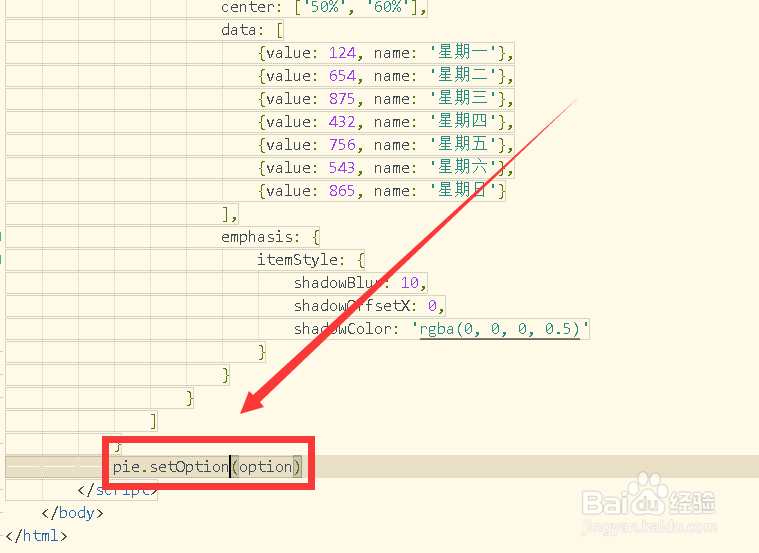Click the value 654 in the data array
The width and height of the screenshot is (759, 553).
[342, 76]
